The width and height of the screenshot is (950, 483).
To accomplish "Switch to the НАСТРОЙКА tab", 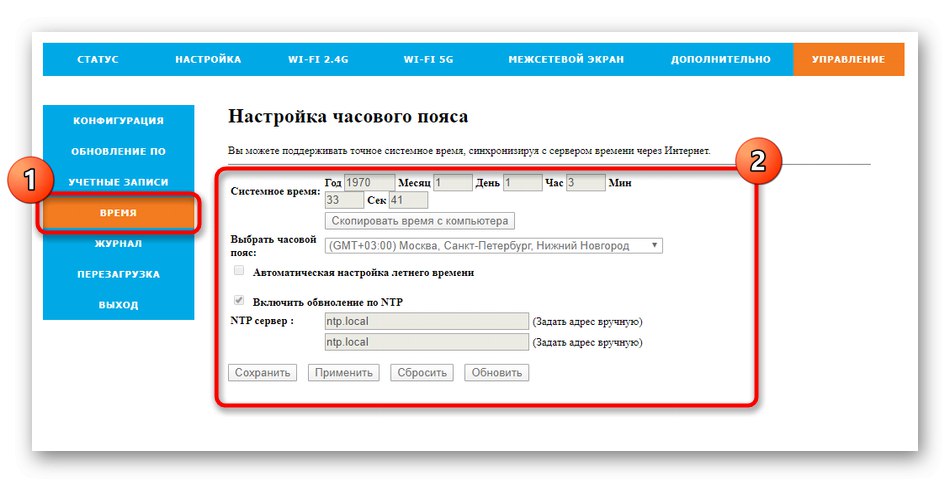I will pos(208,59).
